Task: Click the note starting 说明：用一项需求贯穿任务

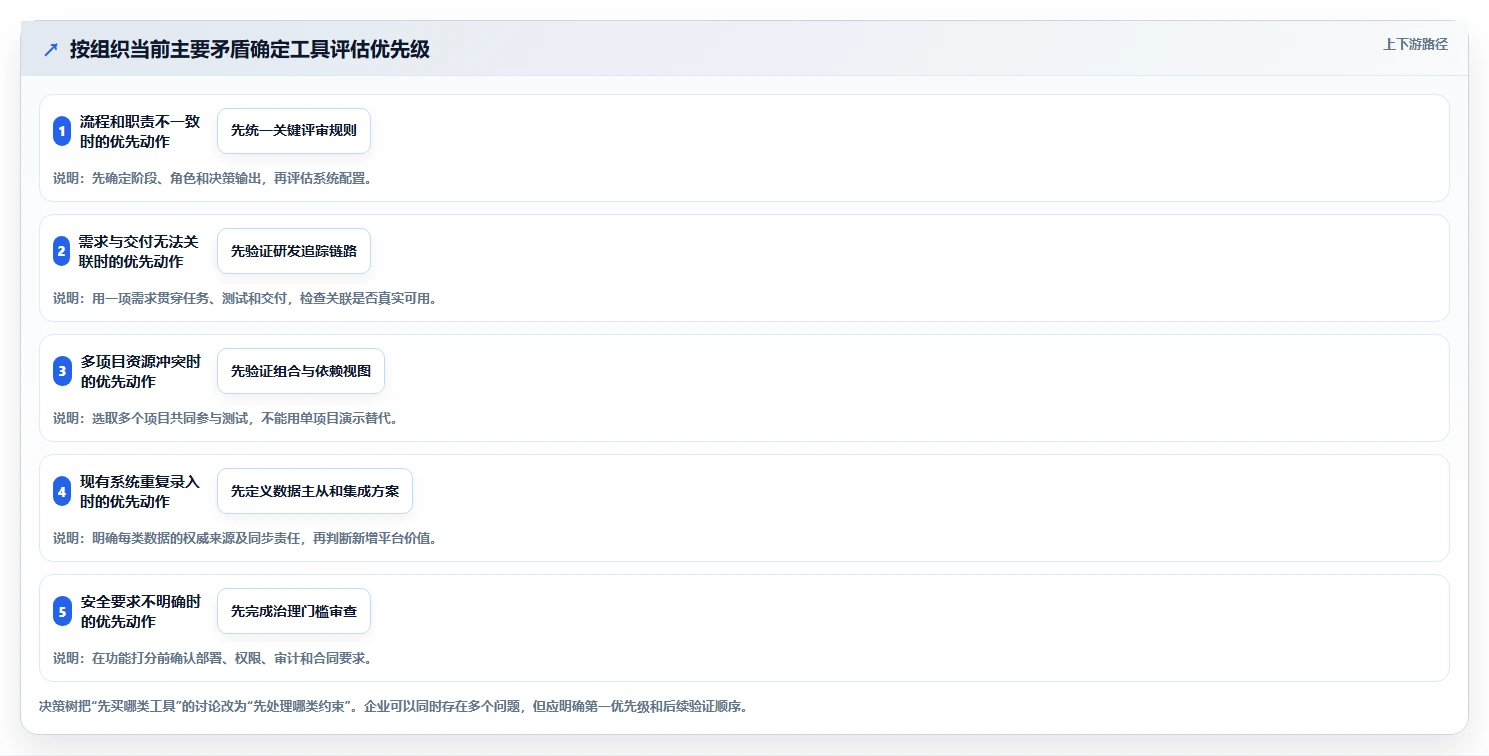Action: tap(245, 298)
